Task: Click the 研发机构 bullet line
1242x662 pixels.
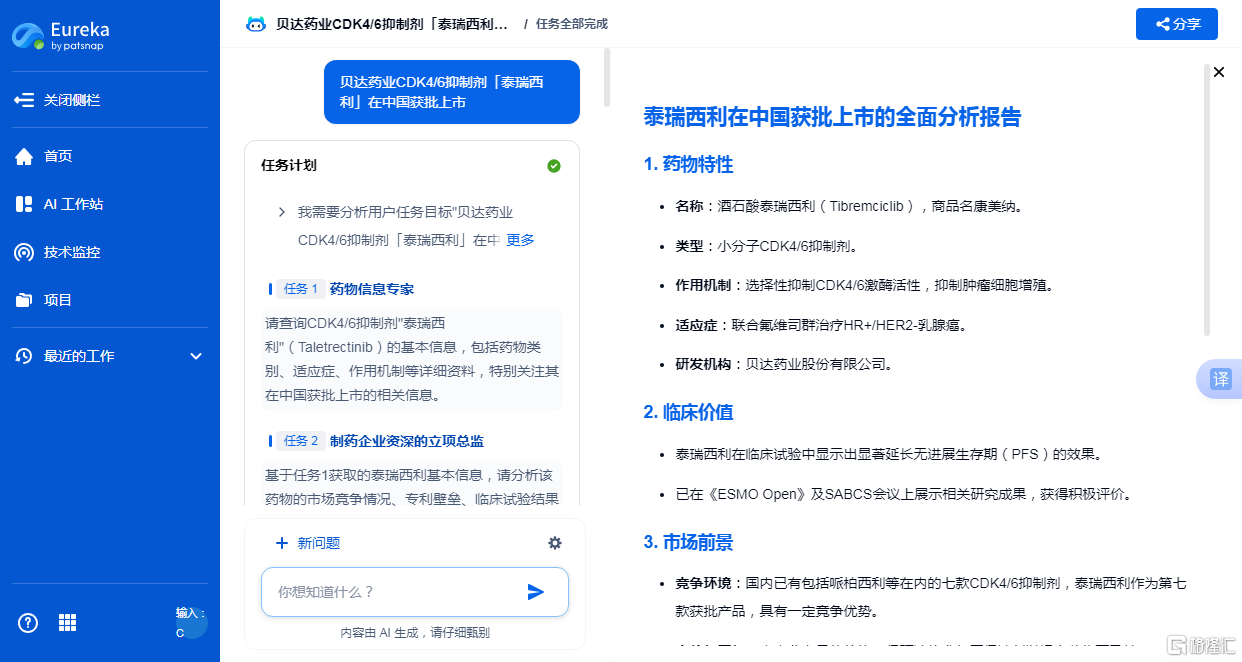Action: (x=784, y=364)
